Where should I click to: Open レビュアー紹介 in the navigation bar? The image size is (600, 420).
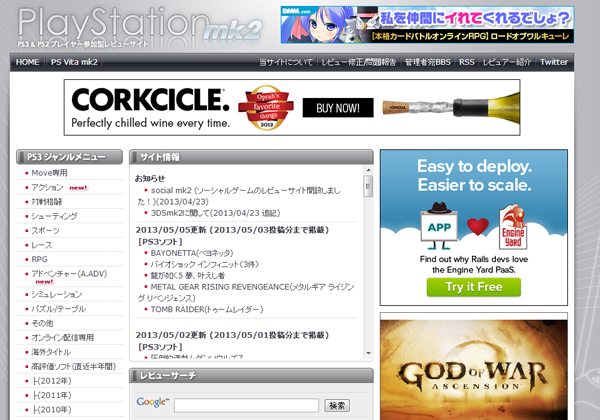tap(507, 62)
